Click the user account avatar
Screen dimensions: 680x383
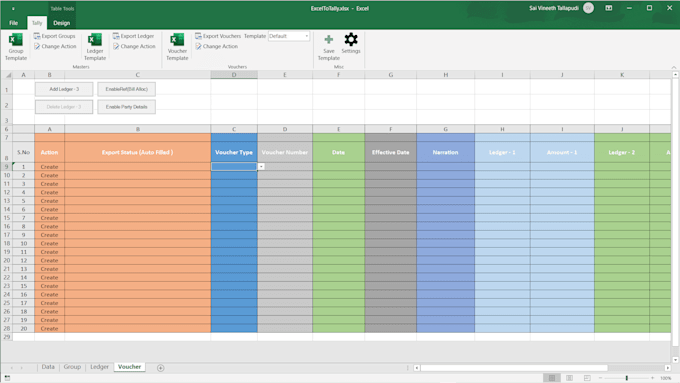588,8
